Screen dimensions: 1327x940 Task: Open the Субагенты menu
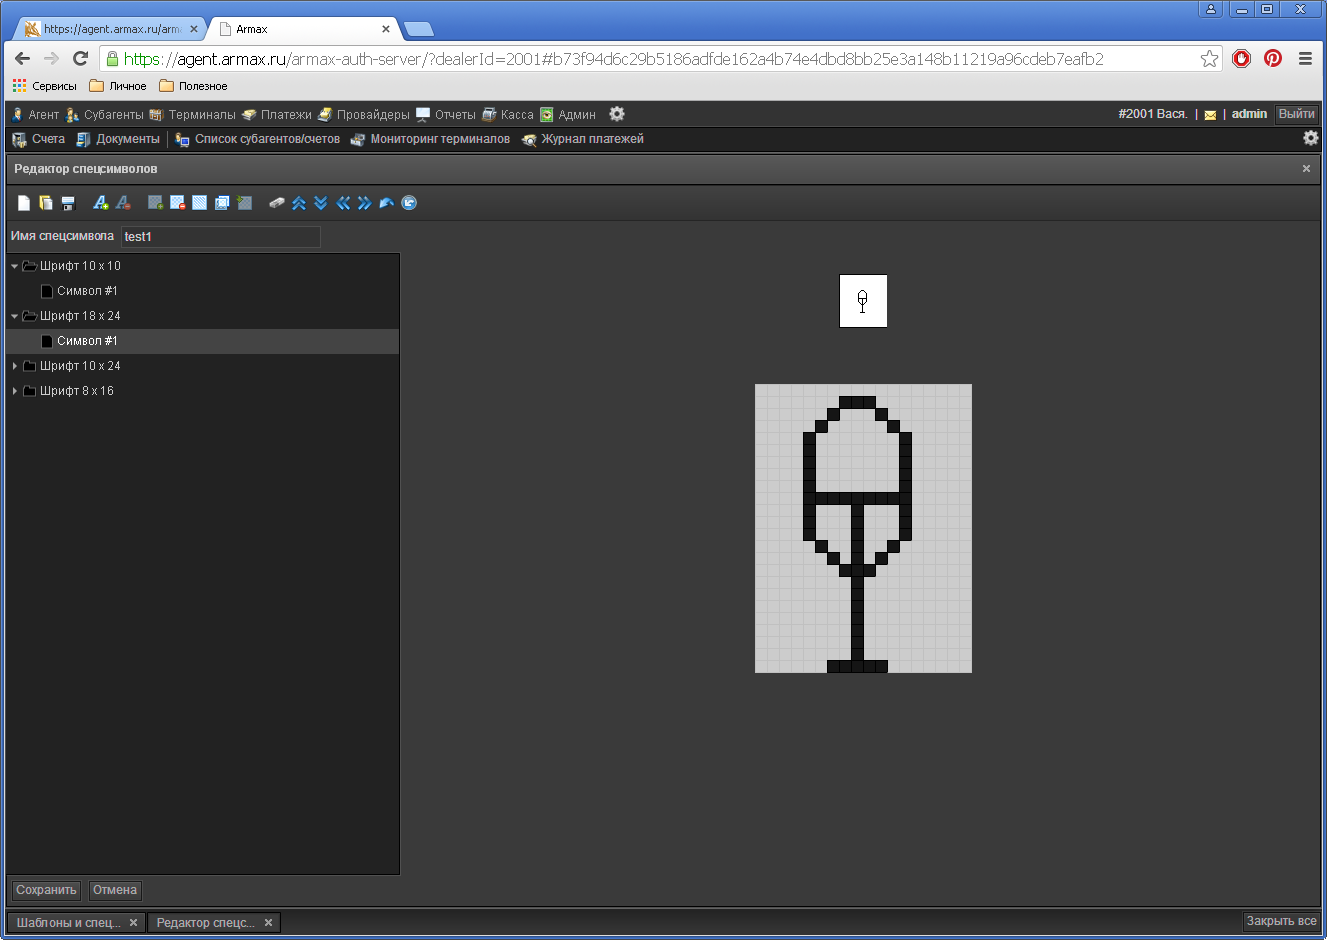104,115
